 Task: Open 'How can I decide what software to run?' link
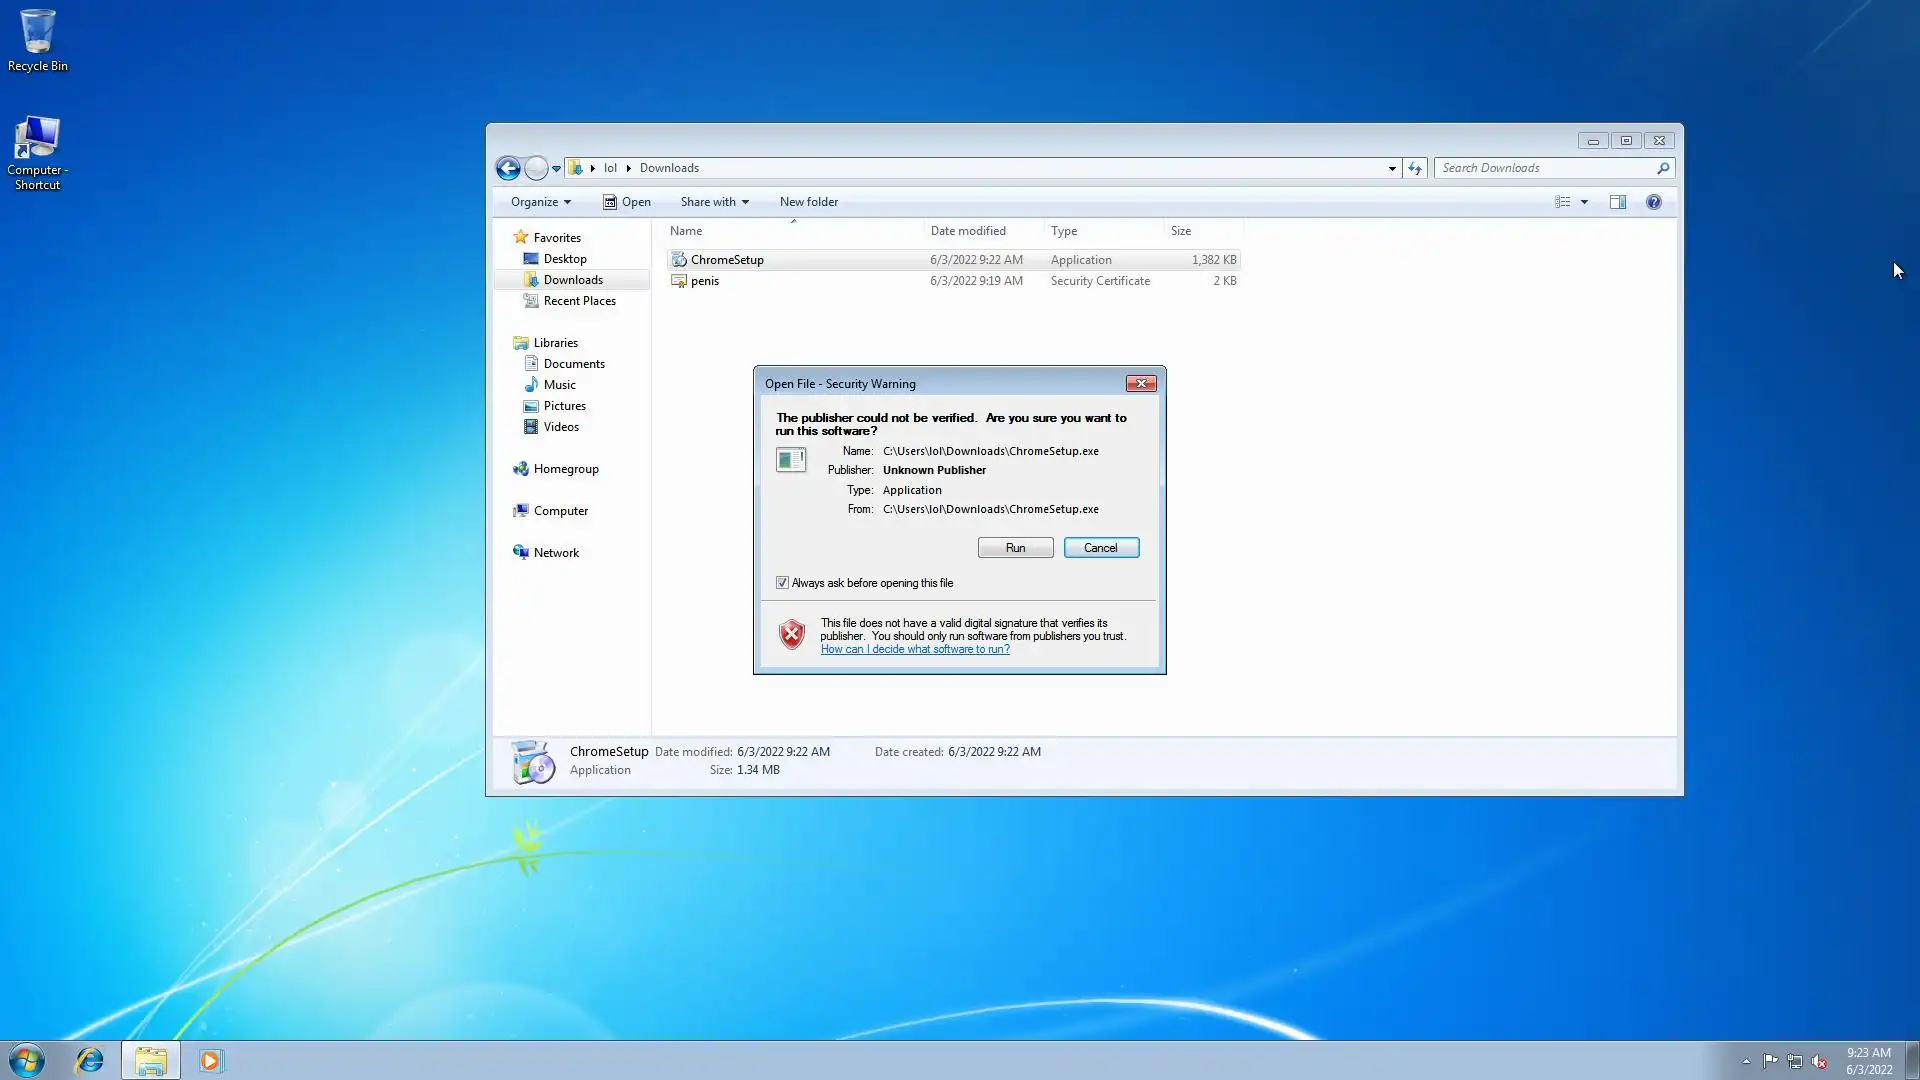[x=914, y=649]
